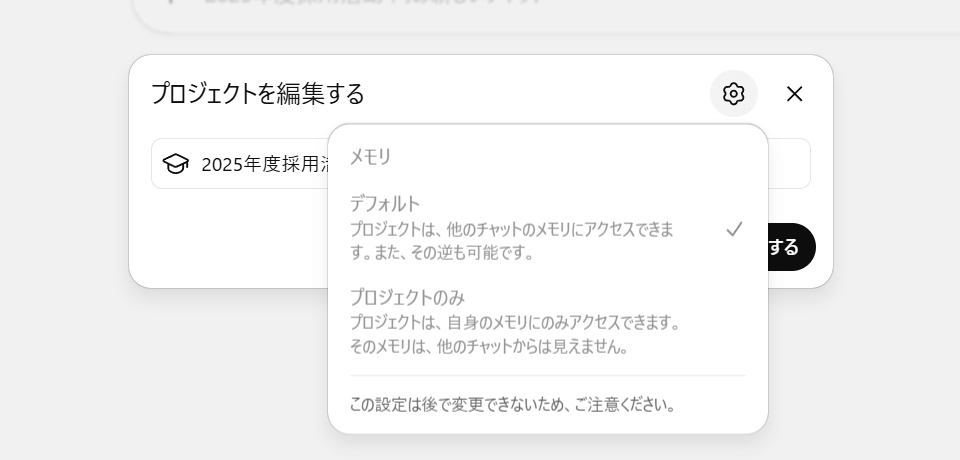Click the graduation cap project icon
The height and width of the screenshot is (460, 960).
tap(176, 164)
